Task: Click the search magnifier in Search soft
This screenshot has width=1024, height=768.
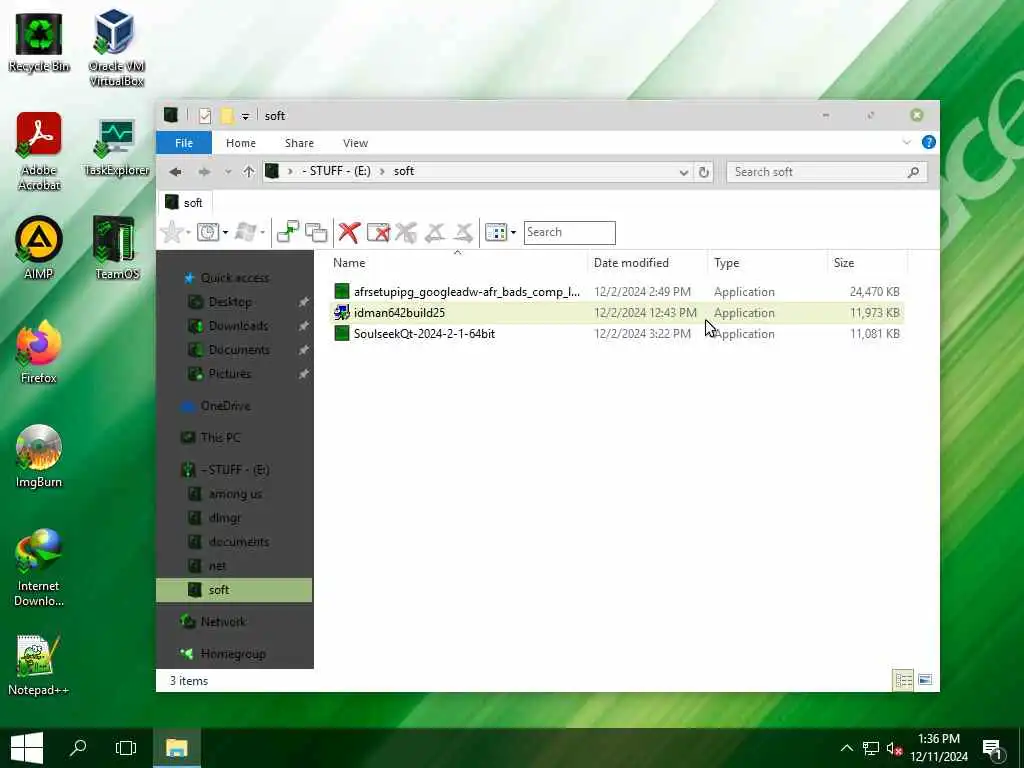Action: coord(913,172)
